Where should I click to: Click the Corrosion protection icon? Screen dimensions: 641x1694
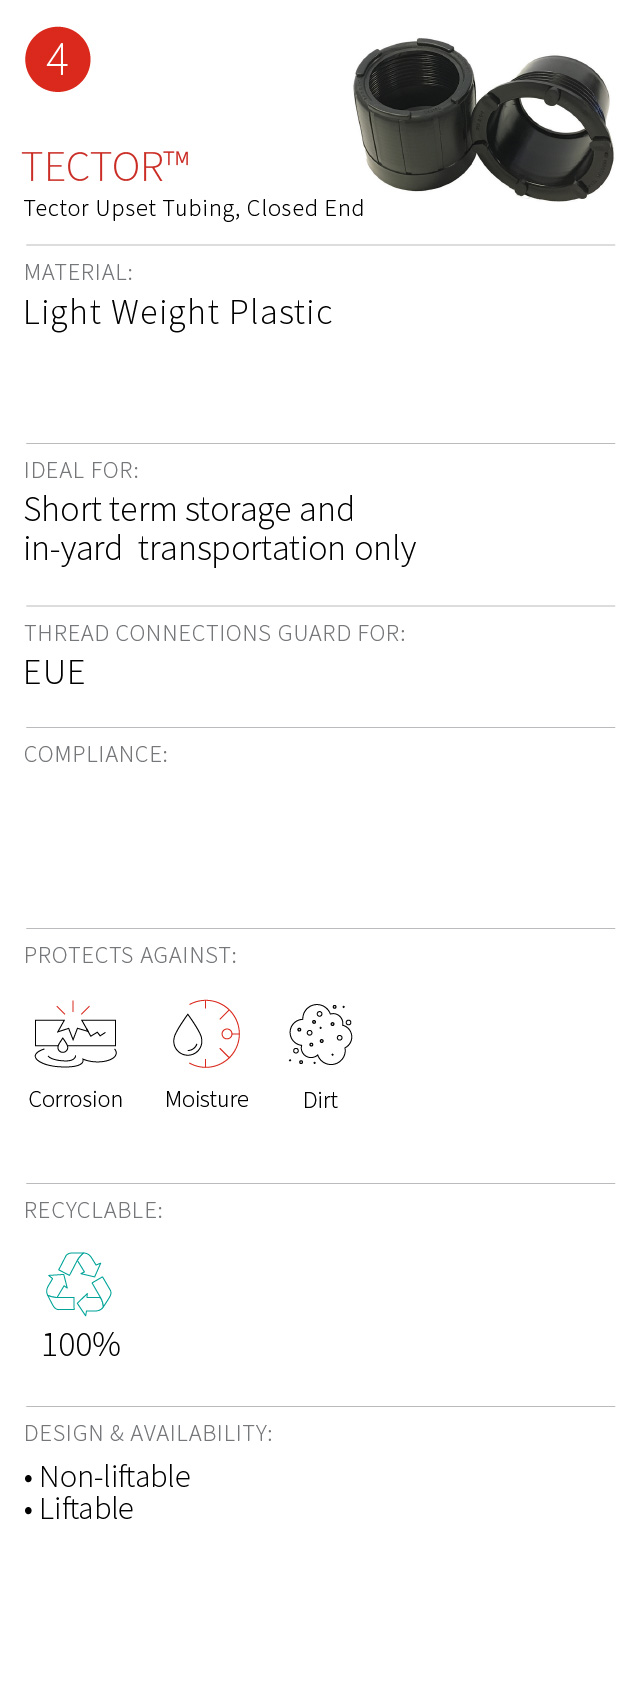click(x=75, y=1035)
